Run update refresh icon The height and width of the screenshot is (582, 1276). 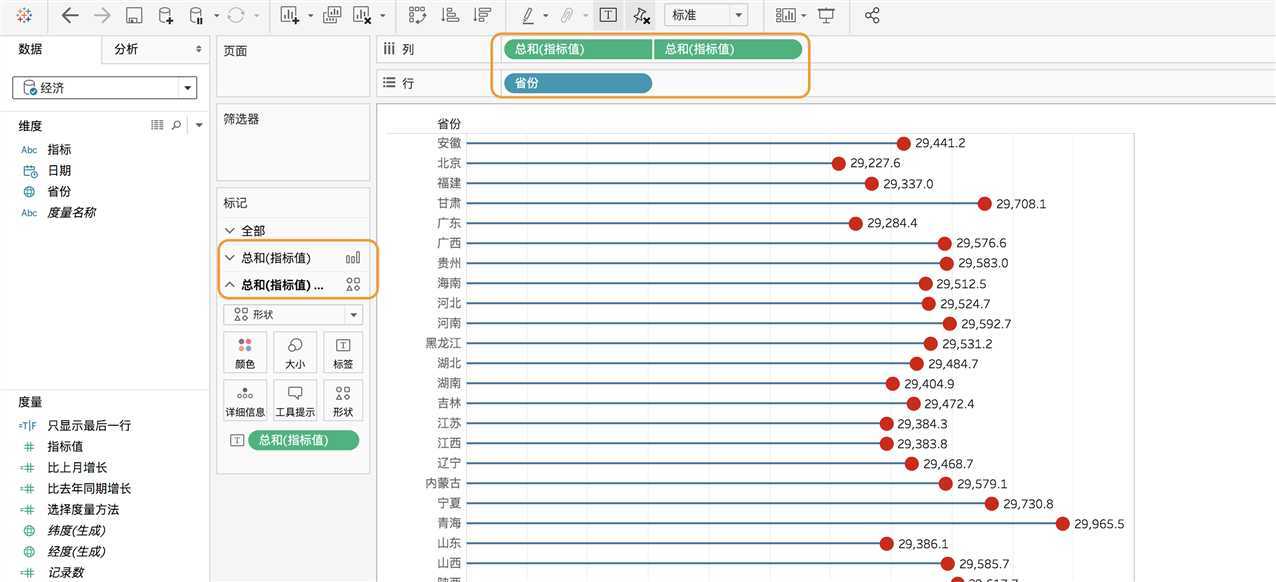pyautogui.click(x=236, y=15)
